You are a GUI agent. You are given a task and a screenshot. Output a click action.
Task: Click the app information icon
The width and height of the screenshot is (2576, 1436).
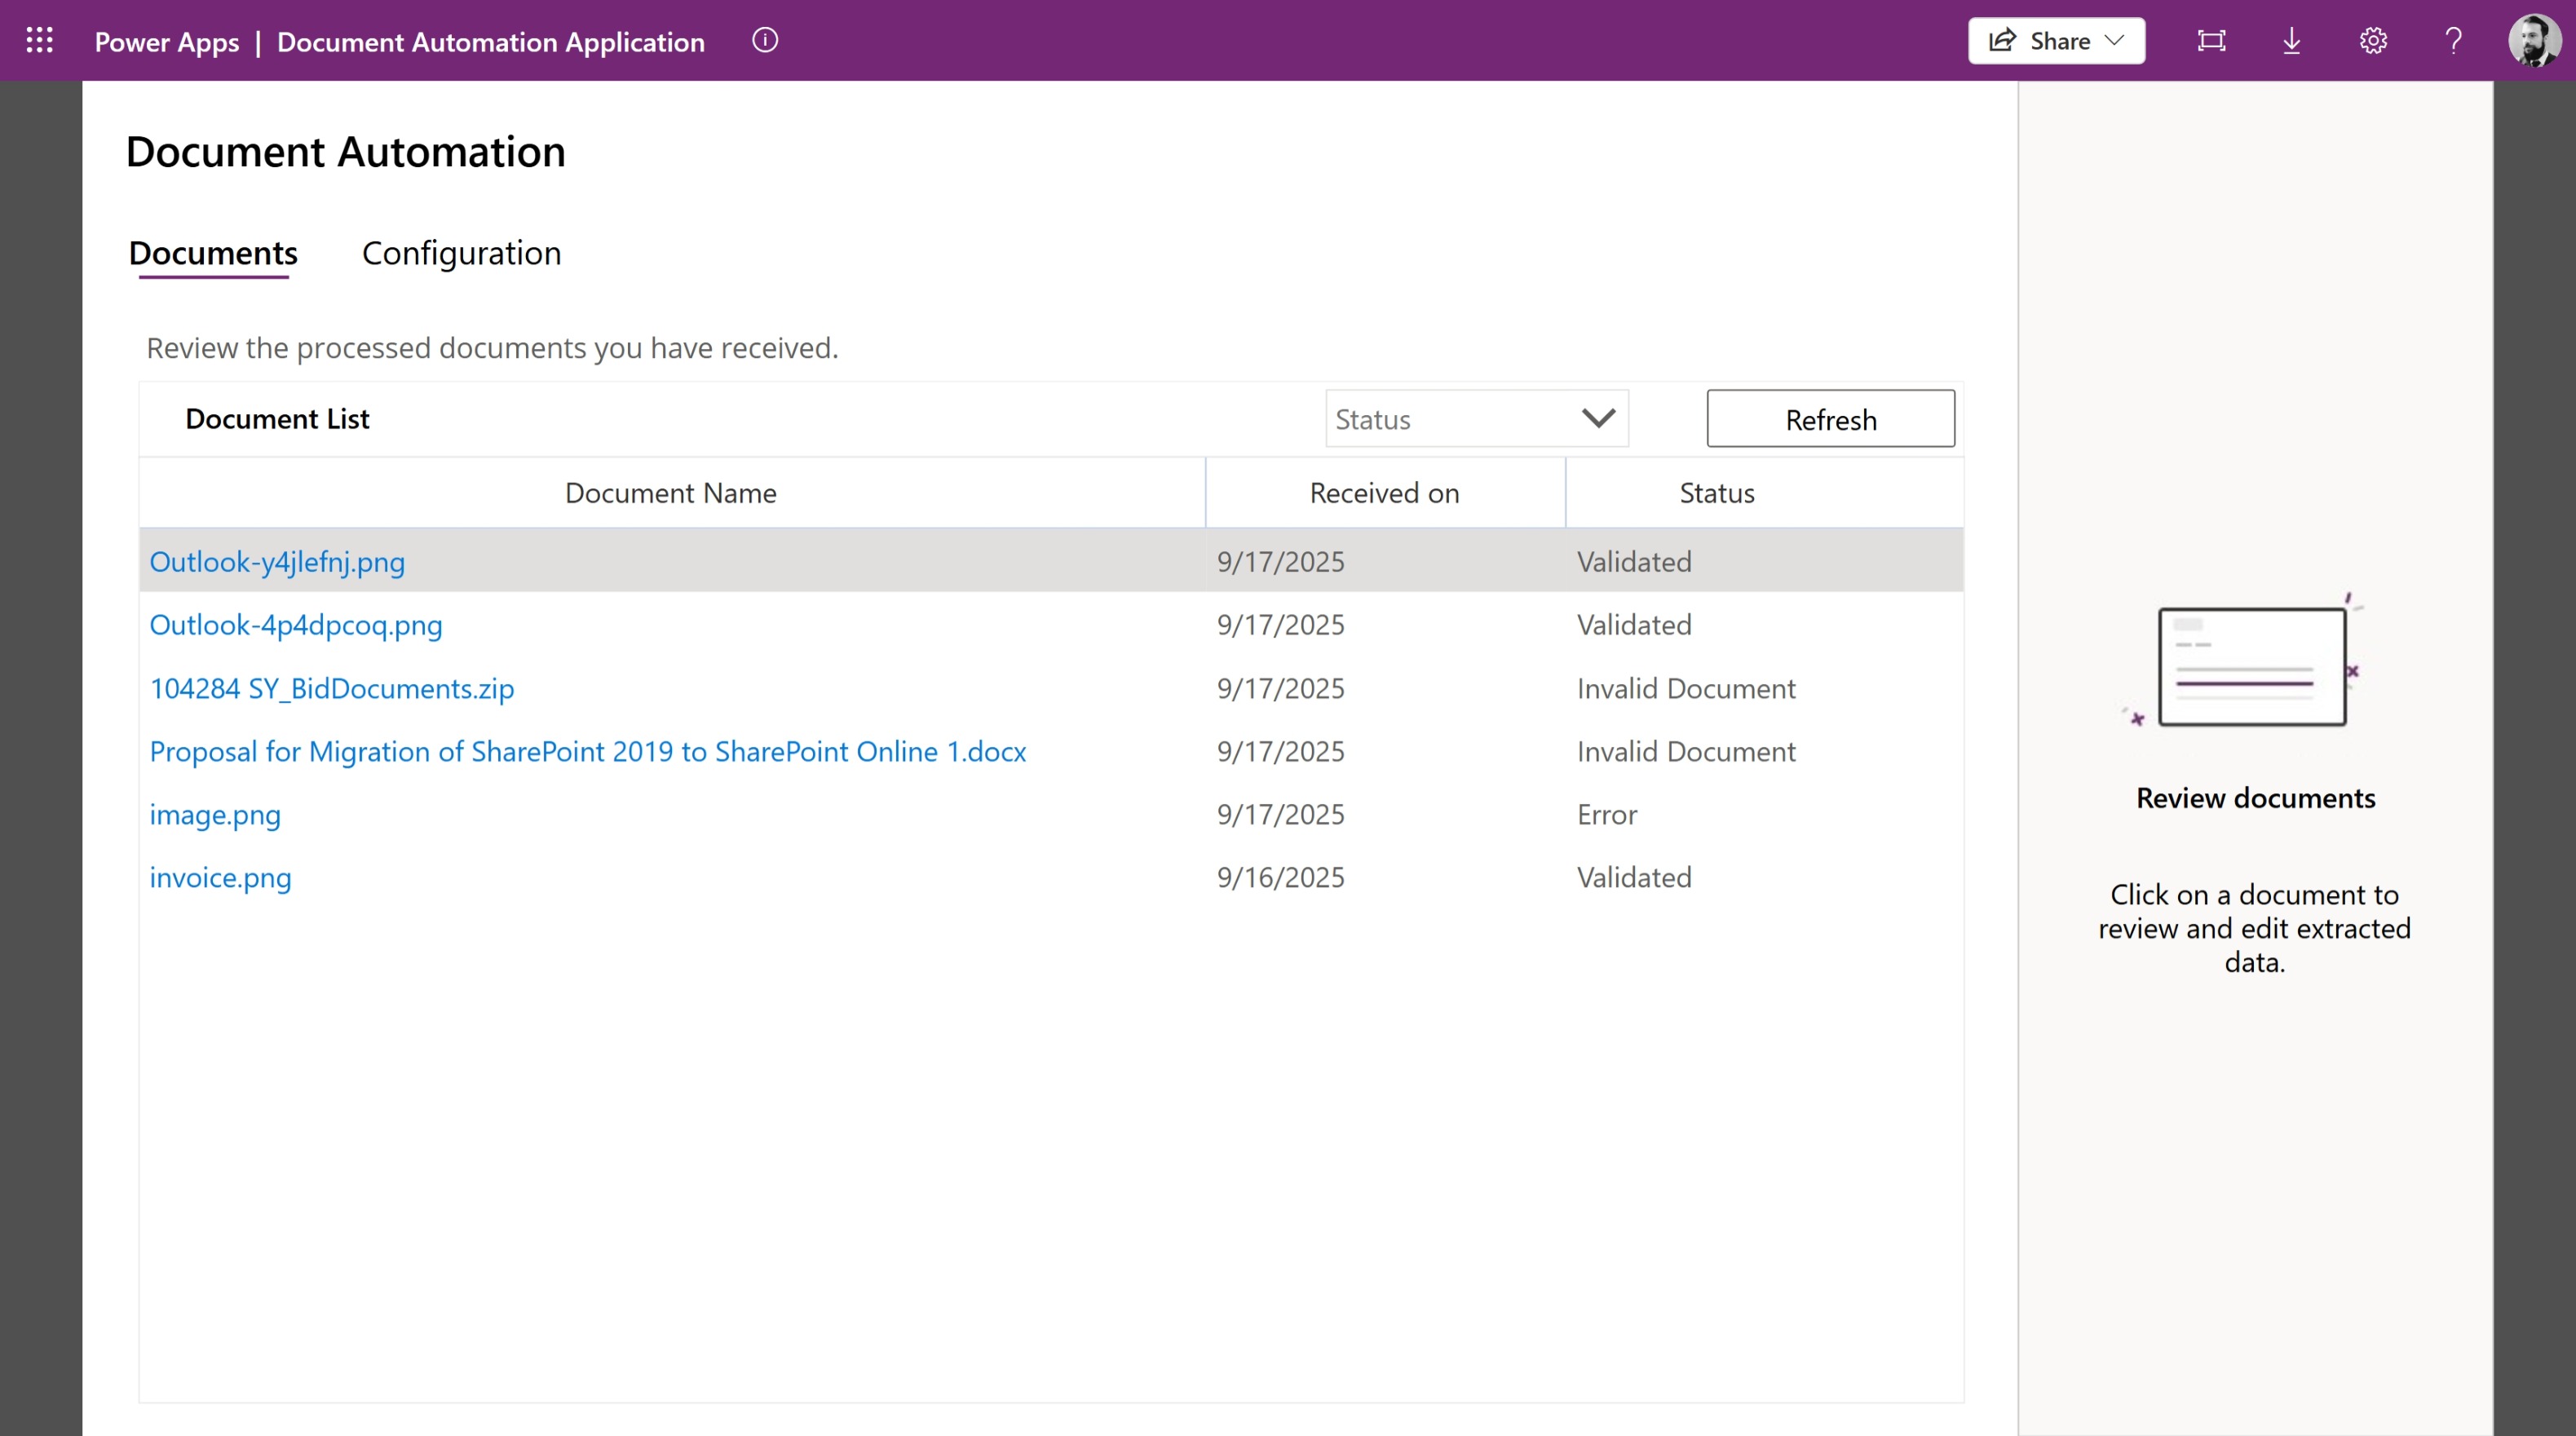[x=765, y=41]
